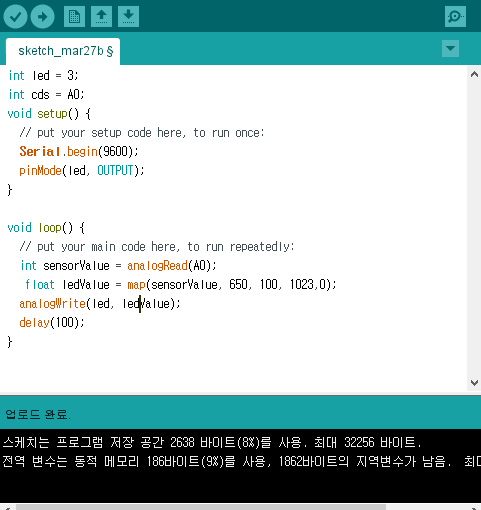Click 'pinMode(led, OUTPUT);' line

click(x=82, y=171)
